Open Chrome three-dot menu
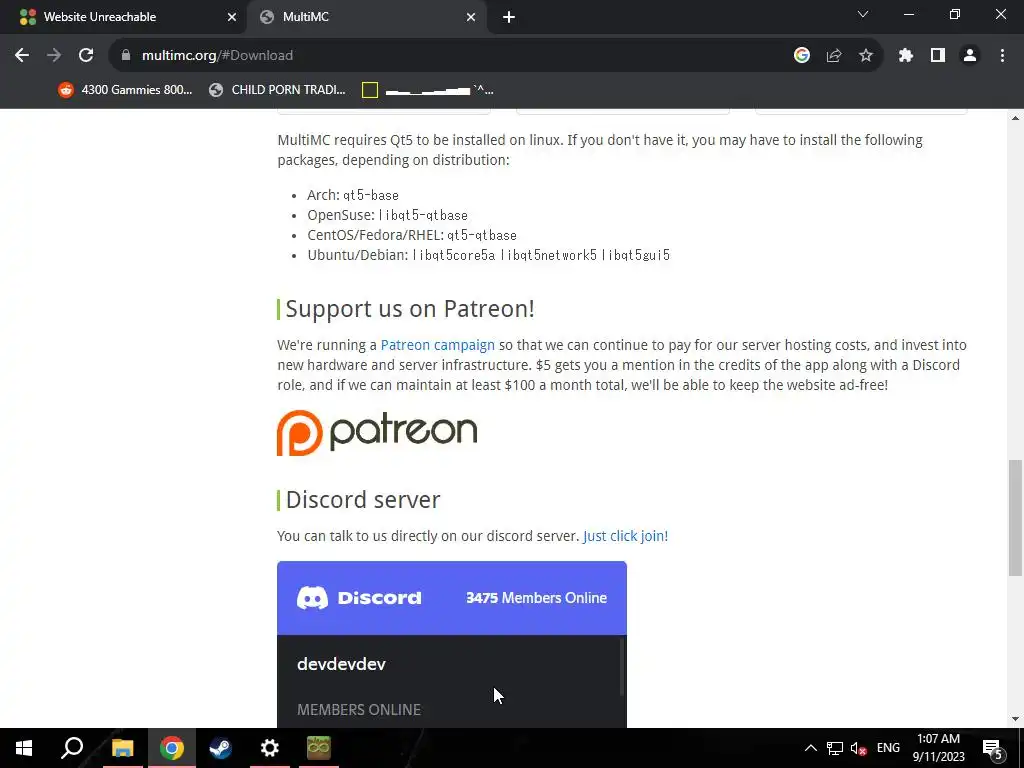This screenshot has height=768, width=1024. point(1002,56)
